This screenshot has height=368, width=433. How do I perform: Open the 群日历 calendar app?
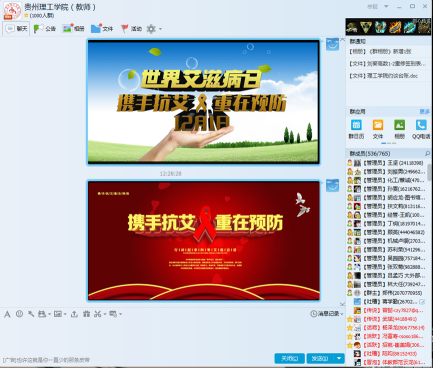[x=356, y=129]
